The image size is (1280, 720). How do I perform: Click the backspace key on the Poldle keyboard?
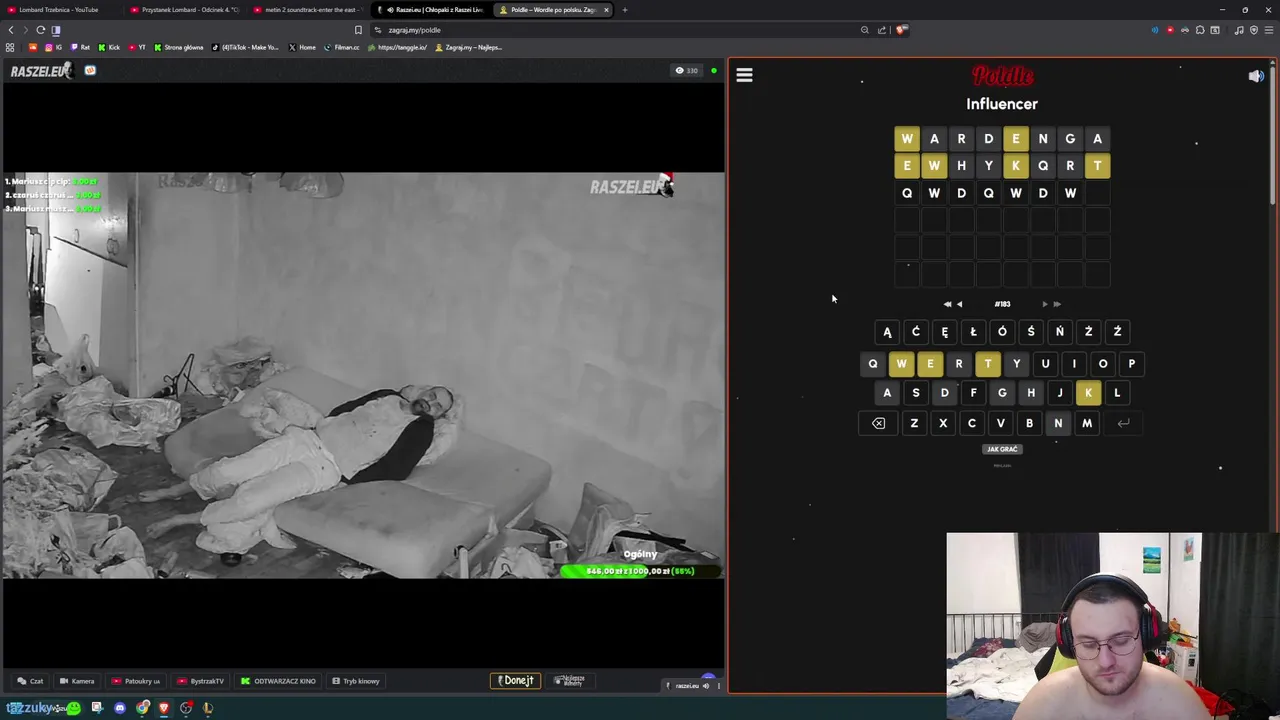[x=878, y=423]
